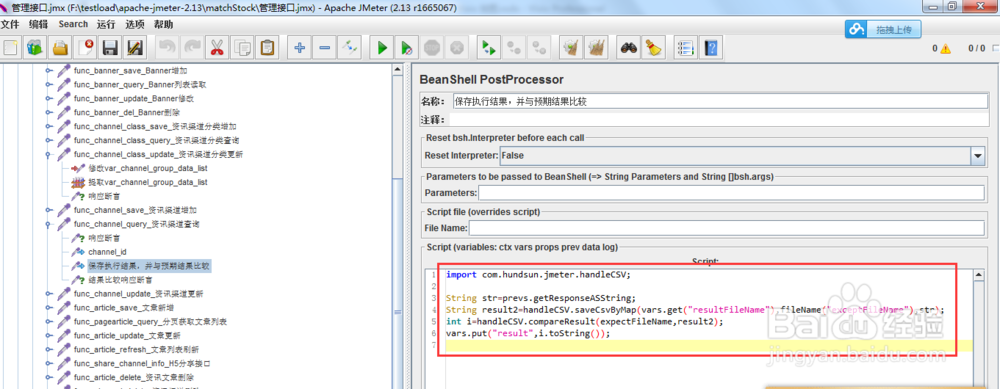Select func_article_refresh tree item
The width and height of the screenshot is (1000, 389).
pyautogui.click(x=136, y=349)
